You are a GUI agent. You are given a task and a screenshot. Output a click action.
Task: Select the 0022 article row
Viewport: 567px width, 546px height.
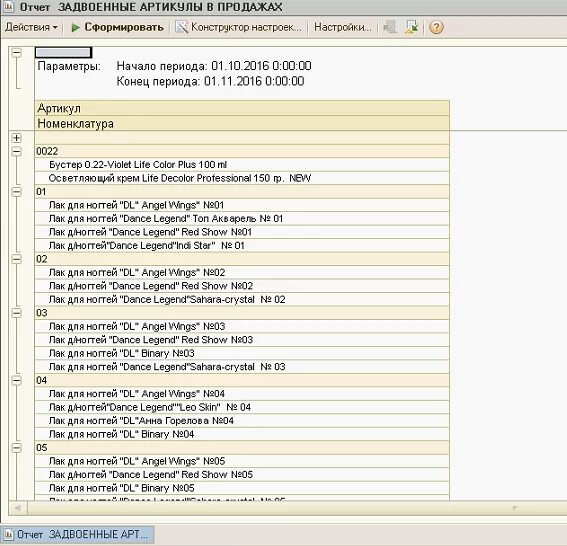pos(242,151)
